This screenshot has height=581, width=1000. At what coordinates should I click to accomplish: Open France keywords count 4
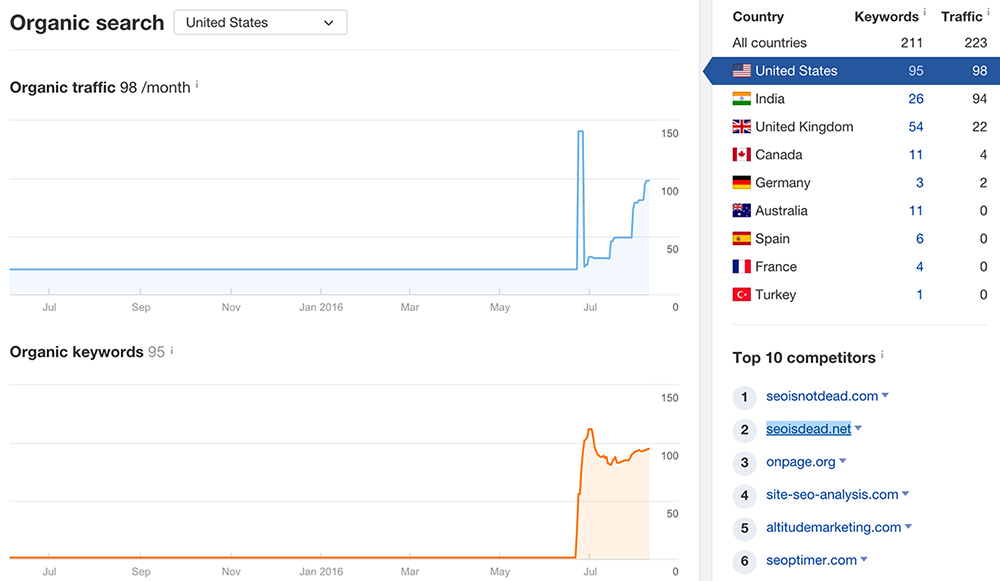(920, 267)
